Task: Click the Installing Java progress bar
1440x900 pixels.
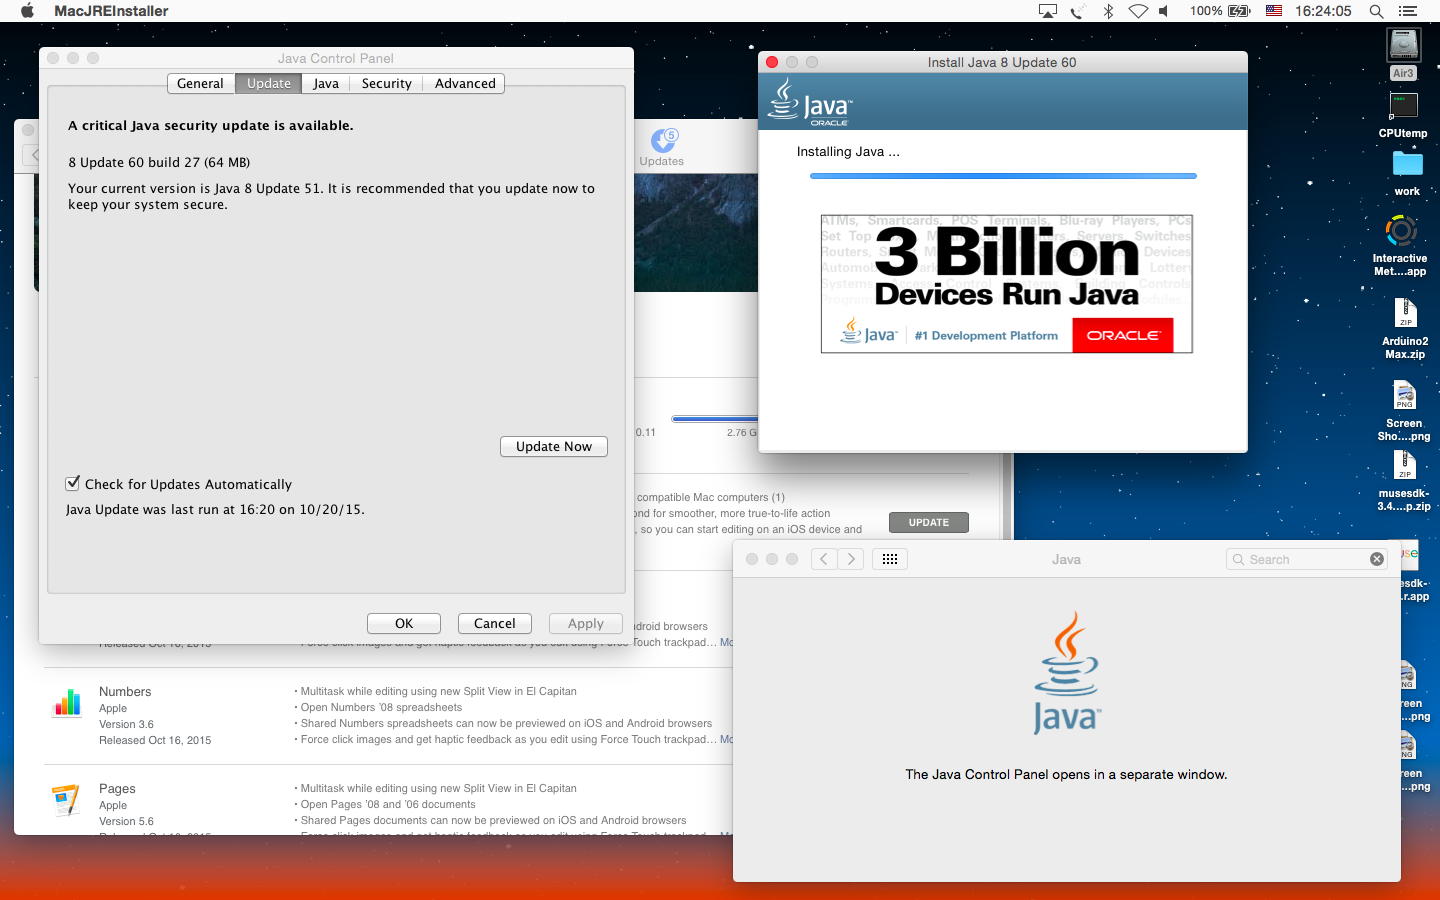Action: click(1003, 176)
